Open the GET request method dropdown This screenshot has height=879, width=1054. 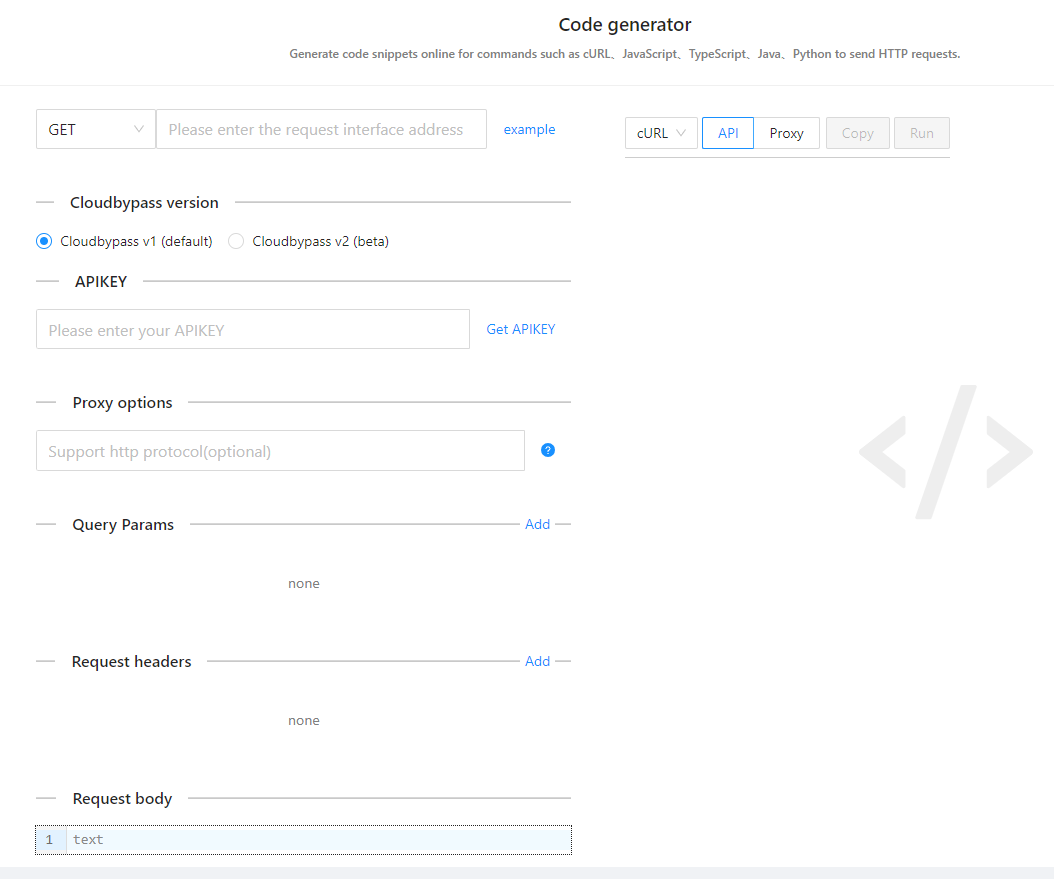95,129
